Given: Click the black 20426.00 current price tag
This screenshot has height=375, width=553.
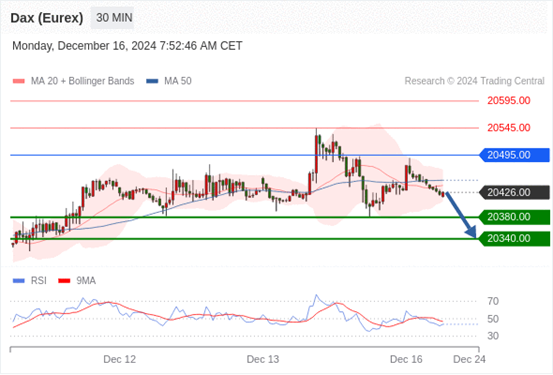Looking at the screenshot, I should pos(514,193).
